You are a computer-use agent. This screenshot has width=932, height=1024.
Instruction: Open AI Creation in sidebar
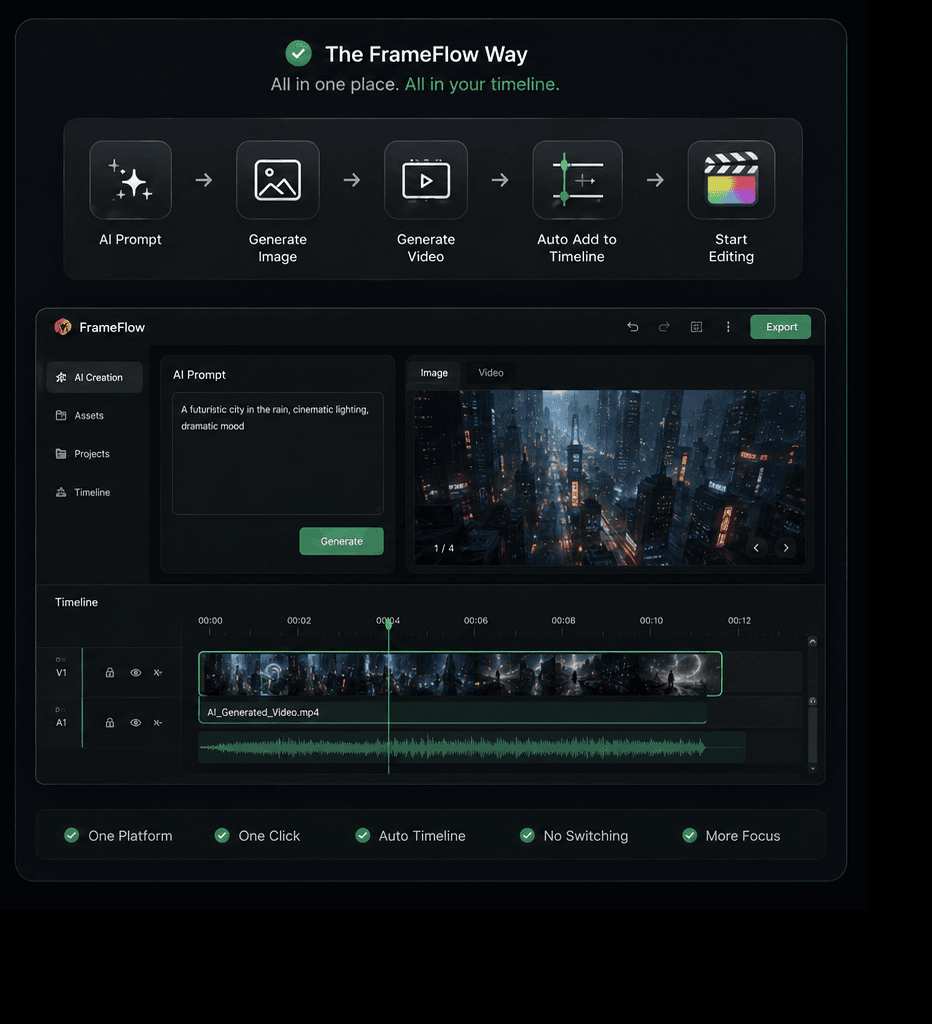coord(95,377)
